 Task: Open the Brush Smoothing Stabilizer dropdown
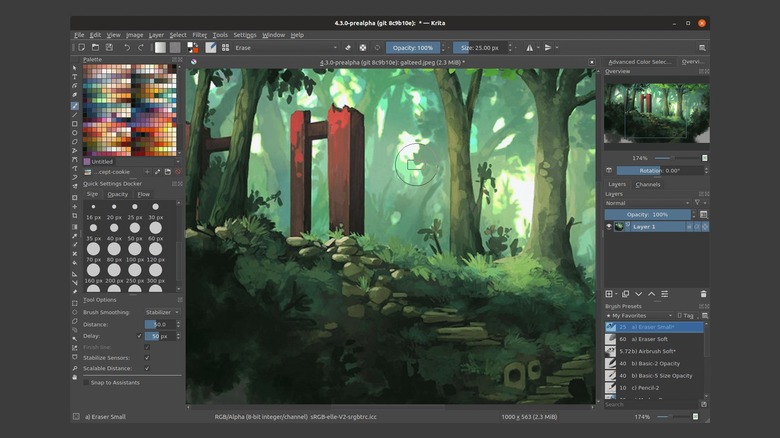(162, 312)
